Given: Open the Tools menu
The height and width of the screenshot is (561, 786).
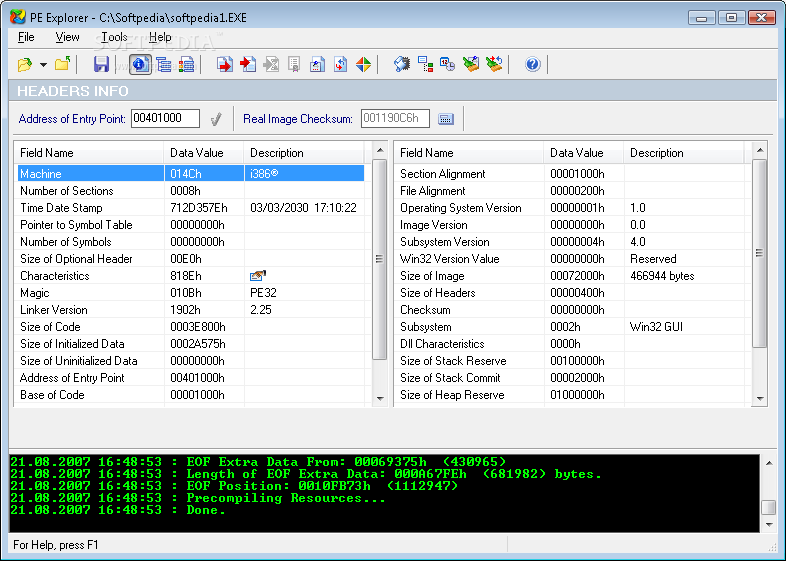Looking at the screenshot, I should pyautogui.click(x=114, y=37).
